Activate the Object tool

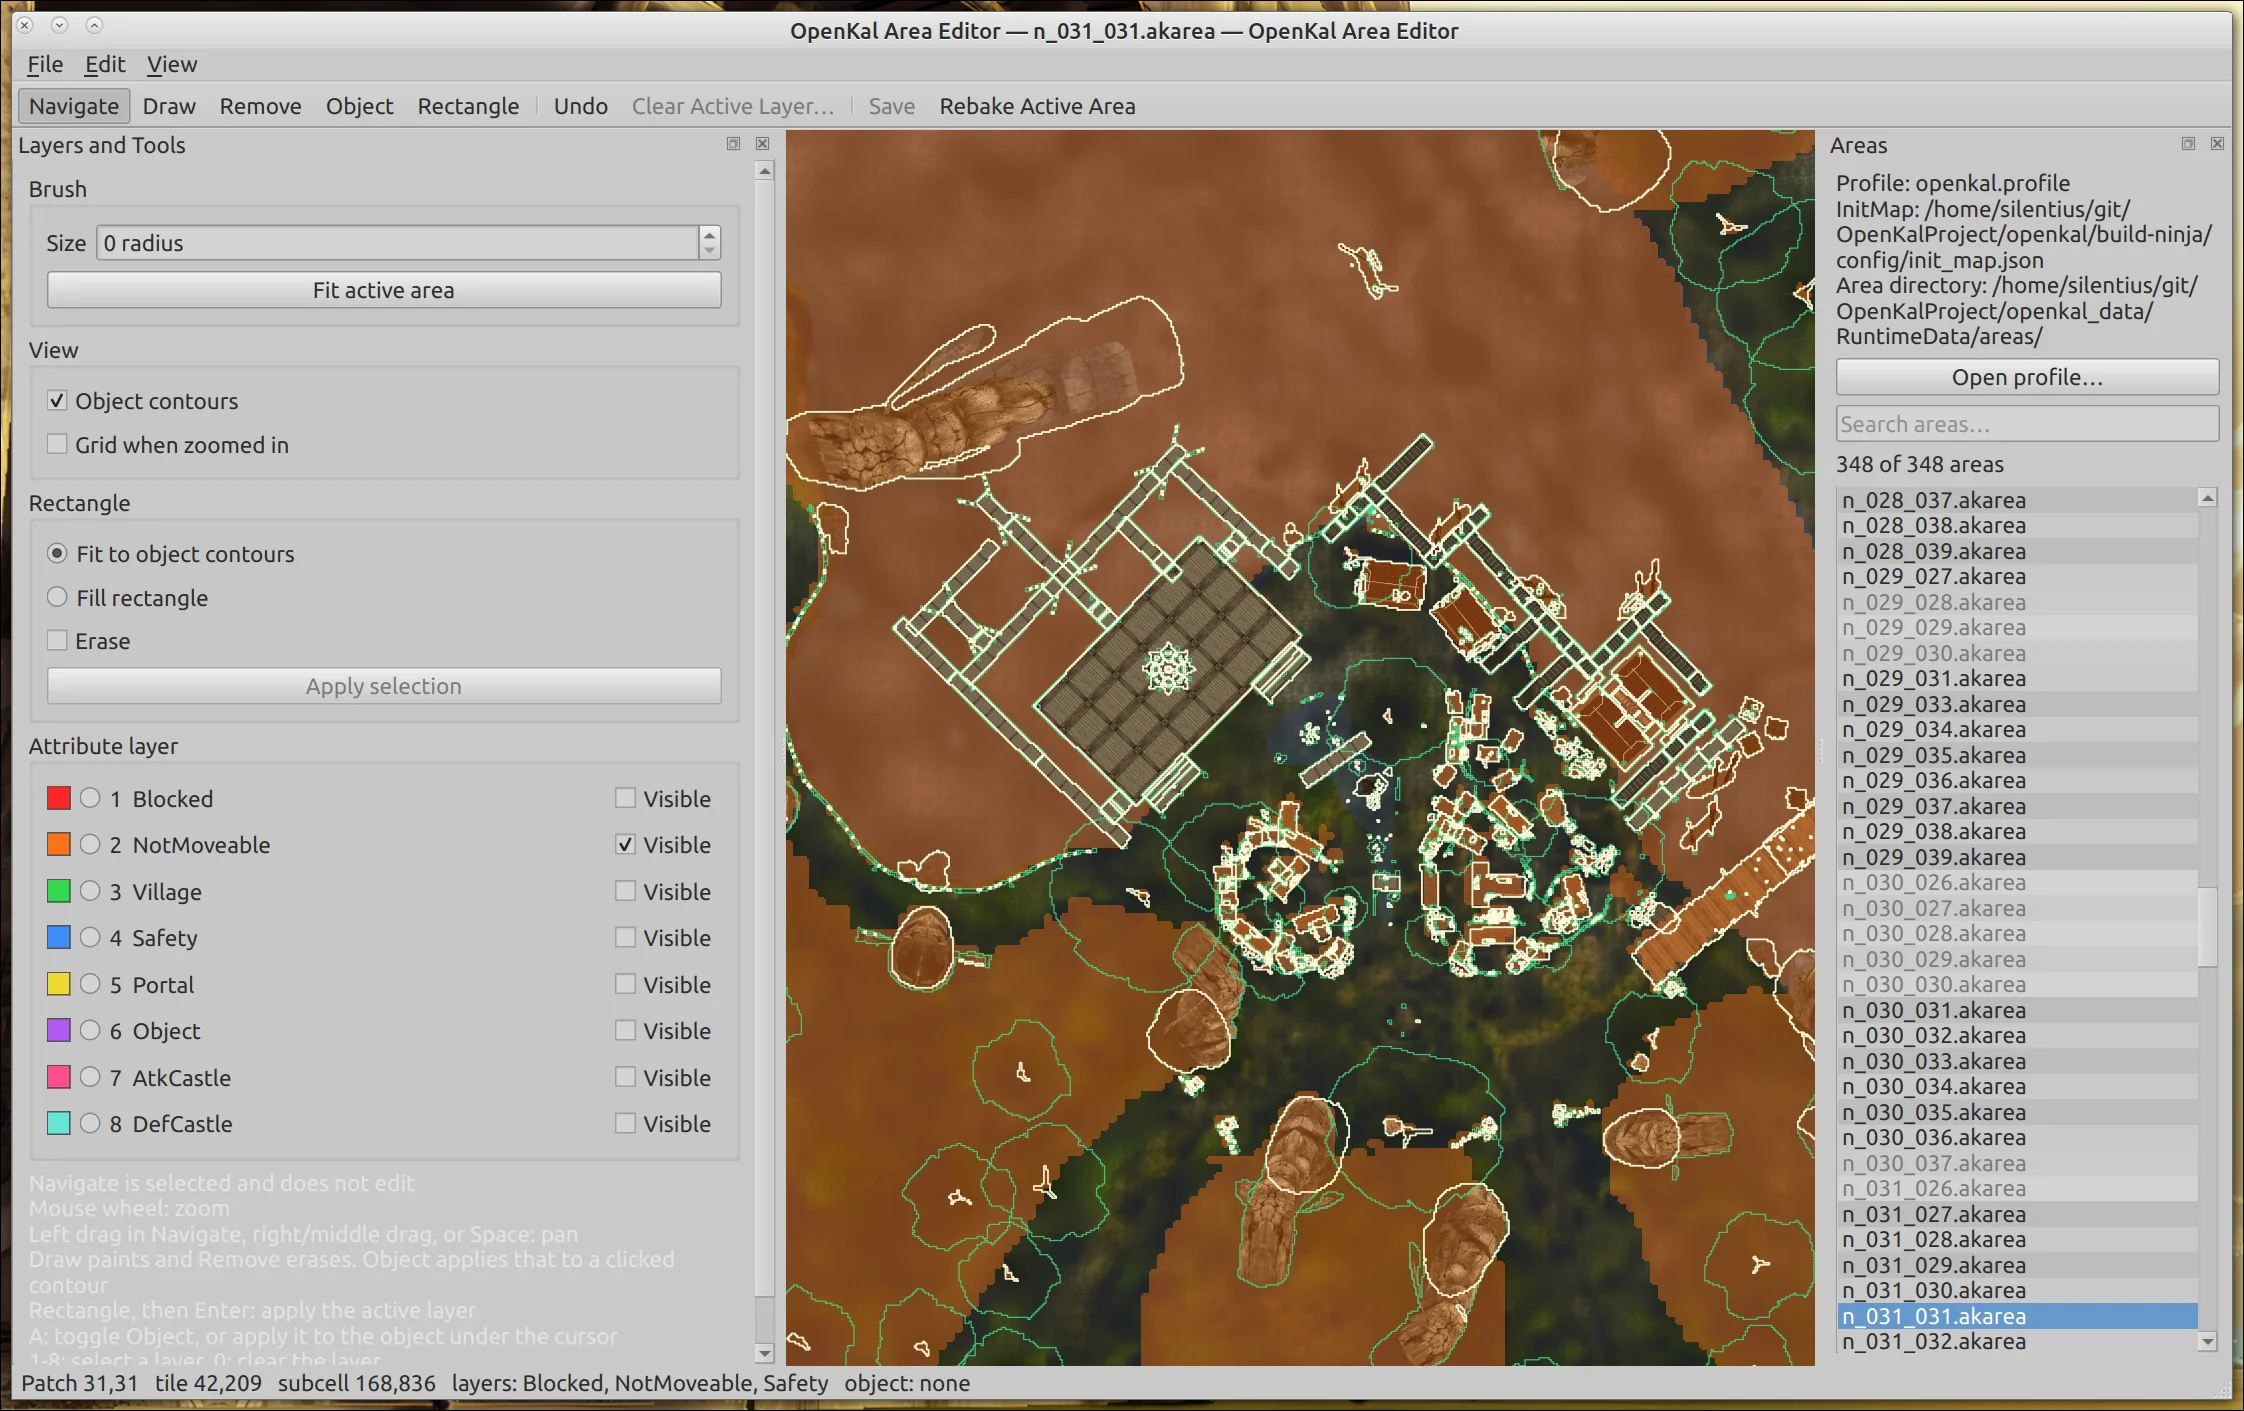[x=359, y=106]
